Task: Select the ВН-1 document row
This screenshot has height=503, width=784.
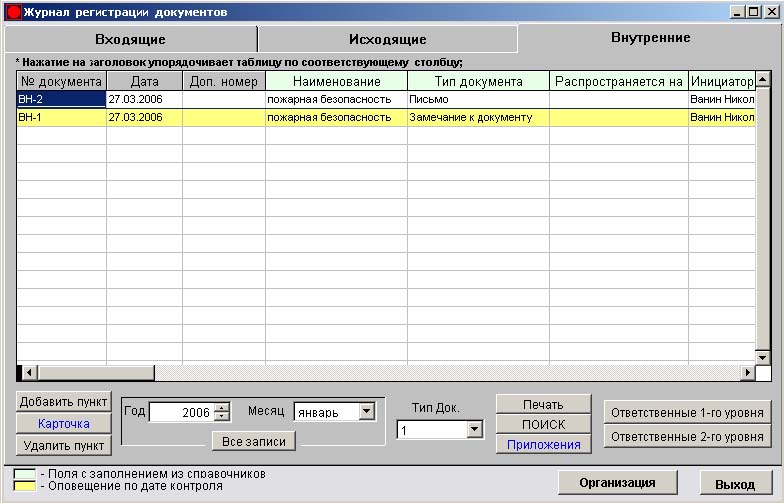Action: pyautogui.click(x=60, y=117)
